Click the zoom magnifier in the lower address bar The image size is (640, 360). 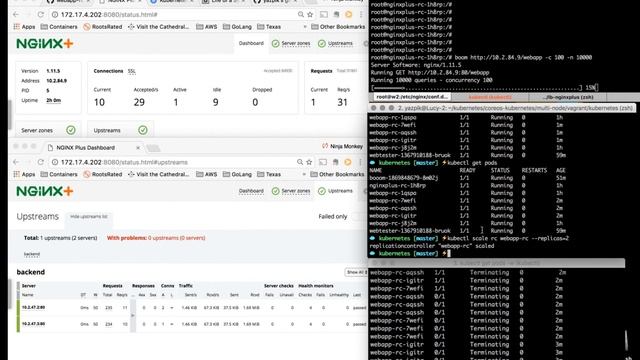(x=300, y=162)
